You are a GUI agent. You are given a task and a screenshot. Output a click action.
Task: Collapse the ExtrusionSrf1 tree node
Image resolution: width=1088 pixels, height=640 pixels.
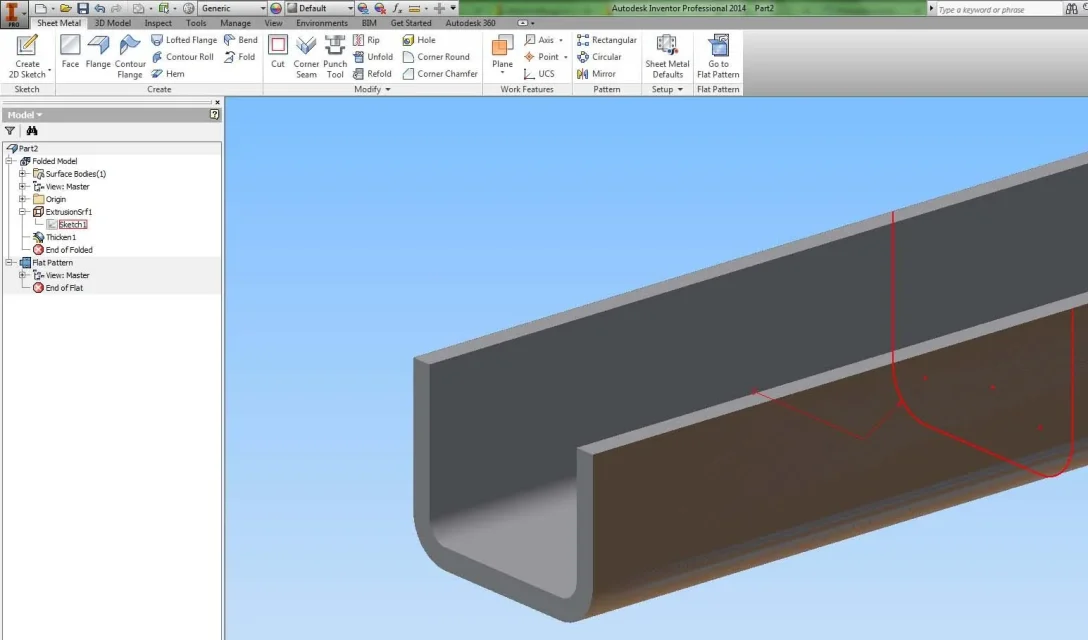tap(23, 212)
